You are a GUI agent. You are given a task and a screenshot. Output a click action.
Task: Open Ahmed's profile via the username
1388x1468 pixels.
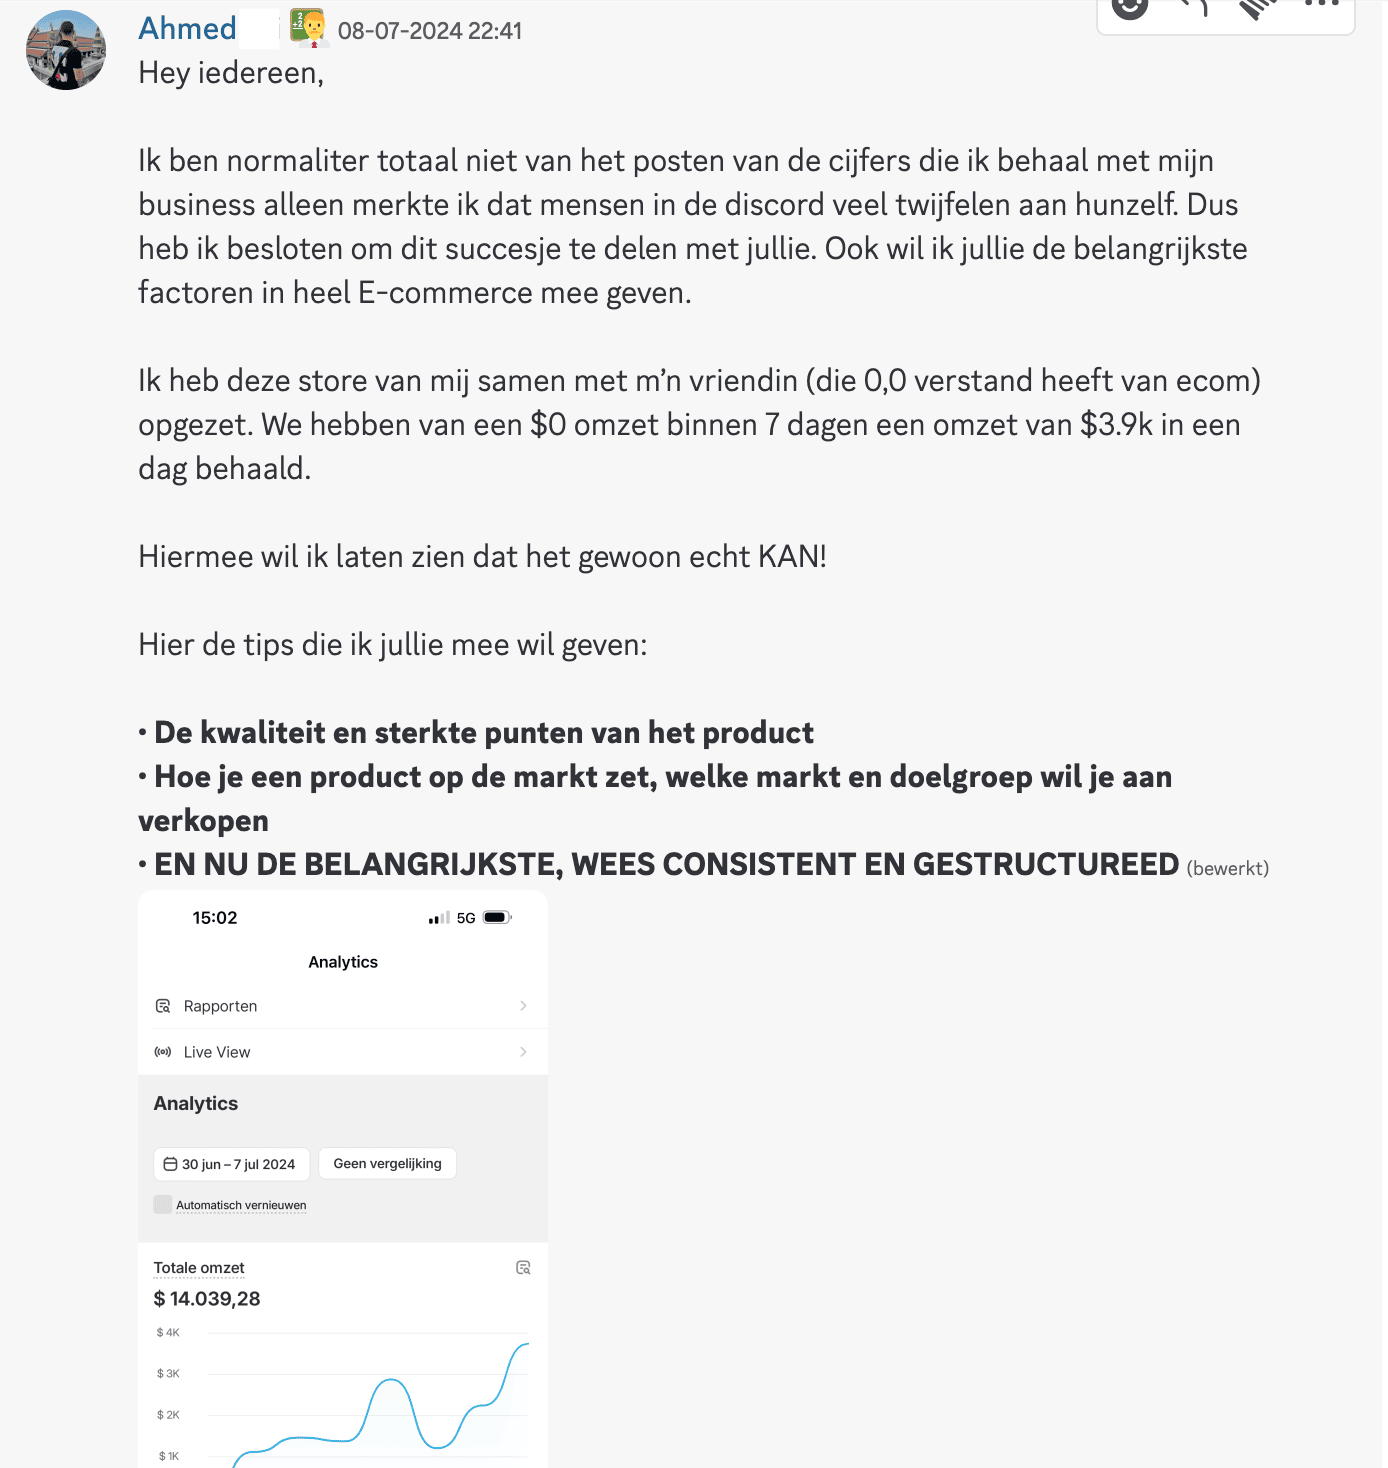(x=187, y=29)
